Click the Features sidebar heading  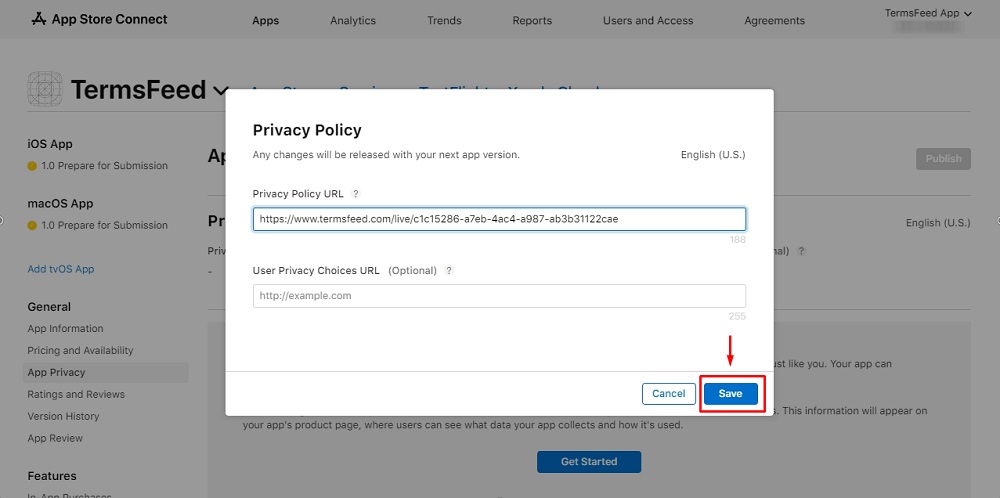pos(52,476)
